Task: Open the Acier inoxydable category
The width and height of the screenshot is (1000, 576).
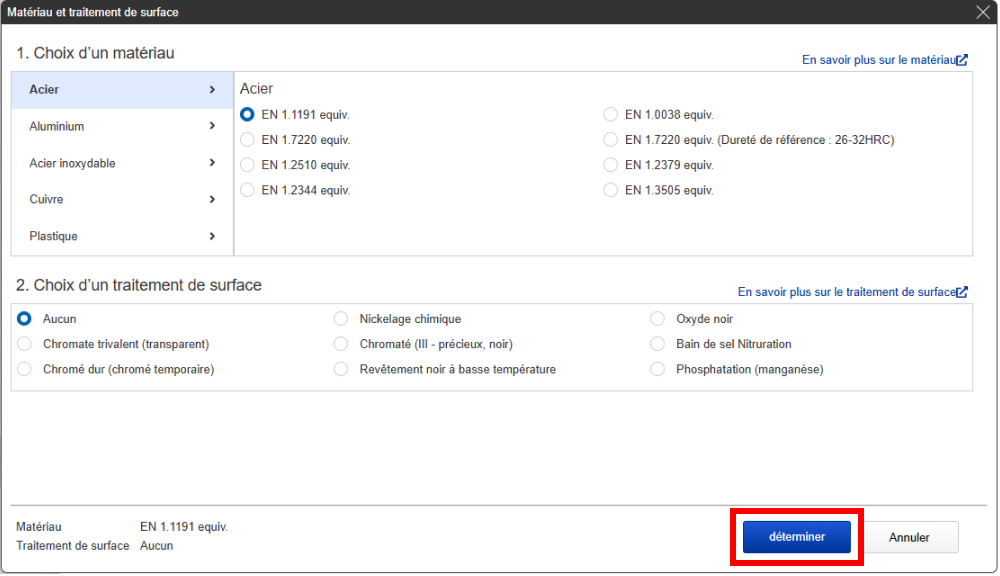Action: pos(122,163)
